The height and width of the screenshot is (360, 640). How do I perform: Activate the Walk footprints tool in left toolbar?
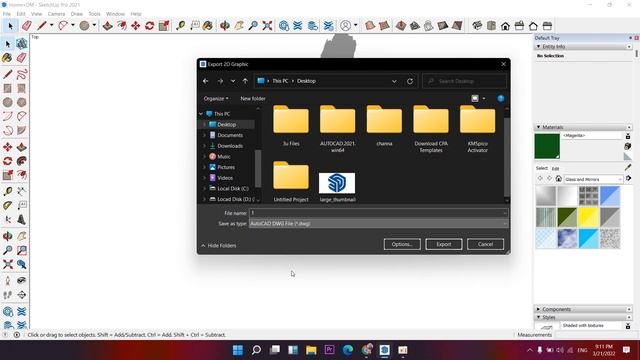(7, 295)
